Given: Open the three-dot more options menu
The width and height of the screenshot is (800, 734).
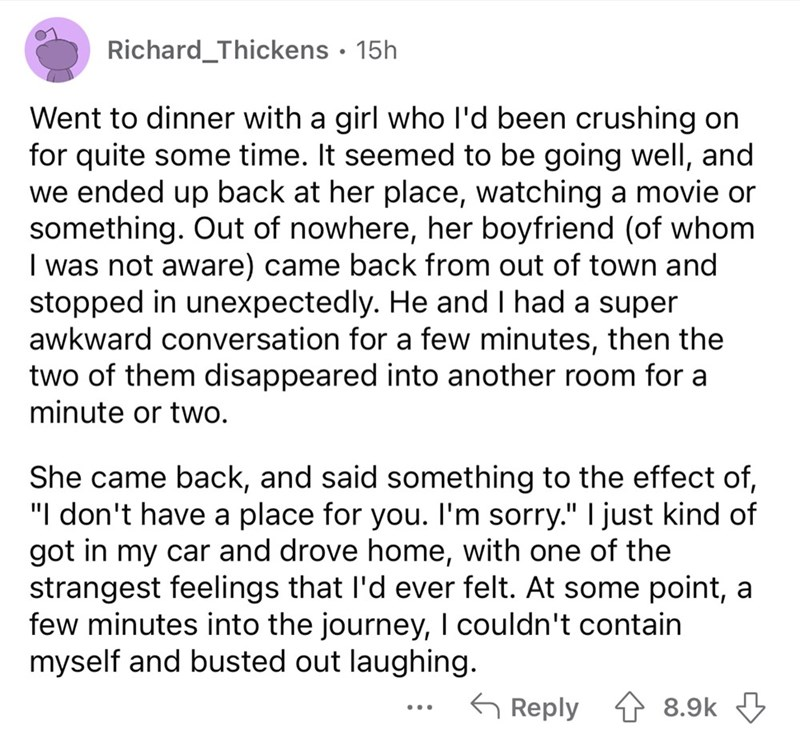Looking at the screenshot, I should pos(424,706).
